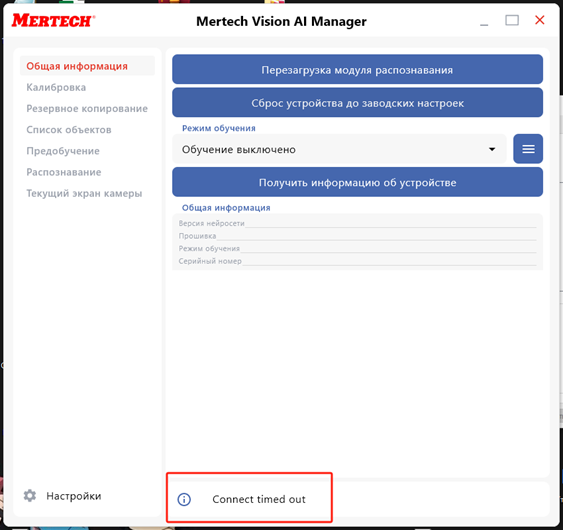The width and height of the screenshot is (563, 530).
Task: Go to Резервное копирование
Action: 87,108
